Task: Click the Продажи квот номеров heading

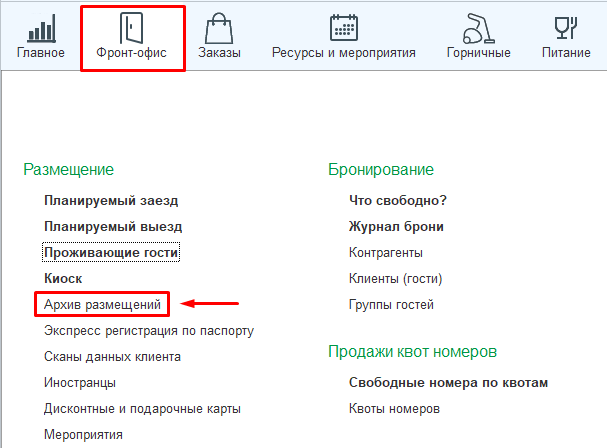Action: tap(413, 352)
